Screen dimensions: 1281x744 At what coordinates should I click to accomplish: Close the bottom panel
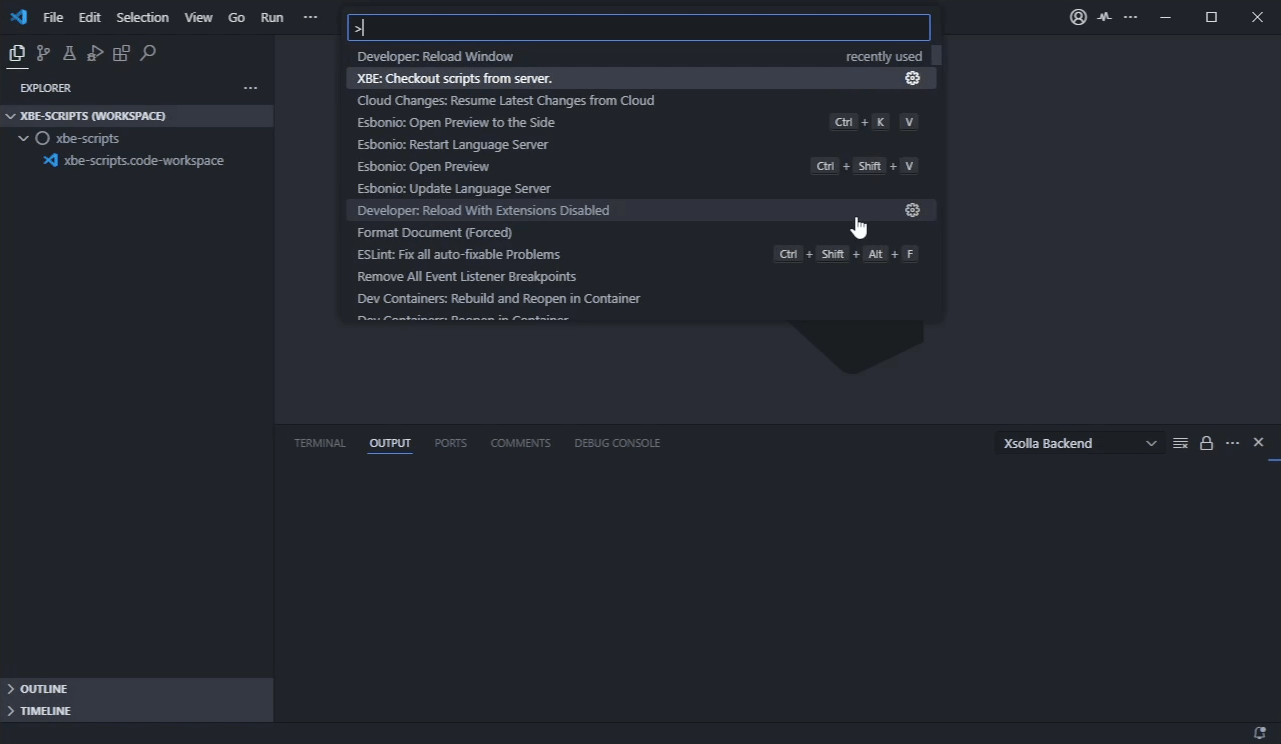click(1258, 442)
